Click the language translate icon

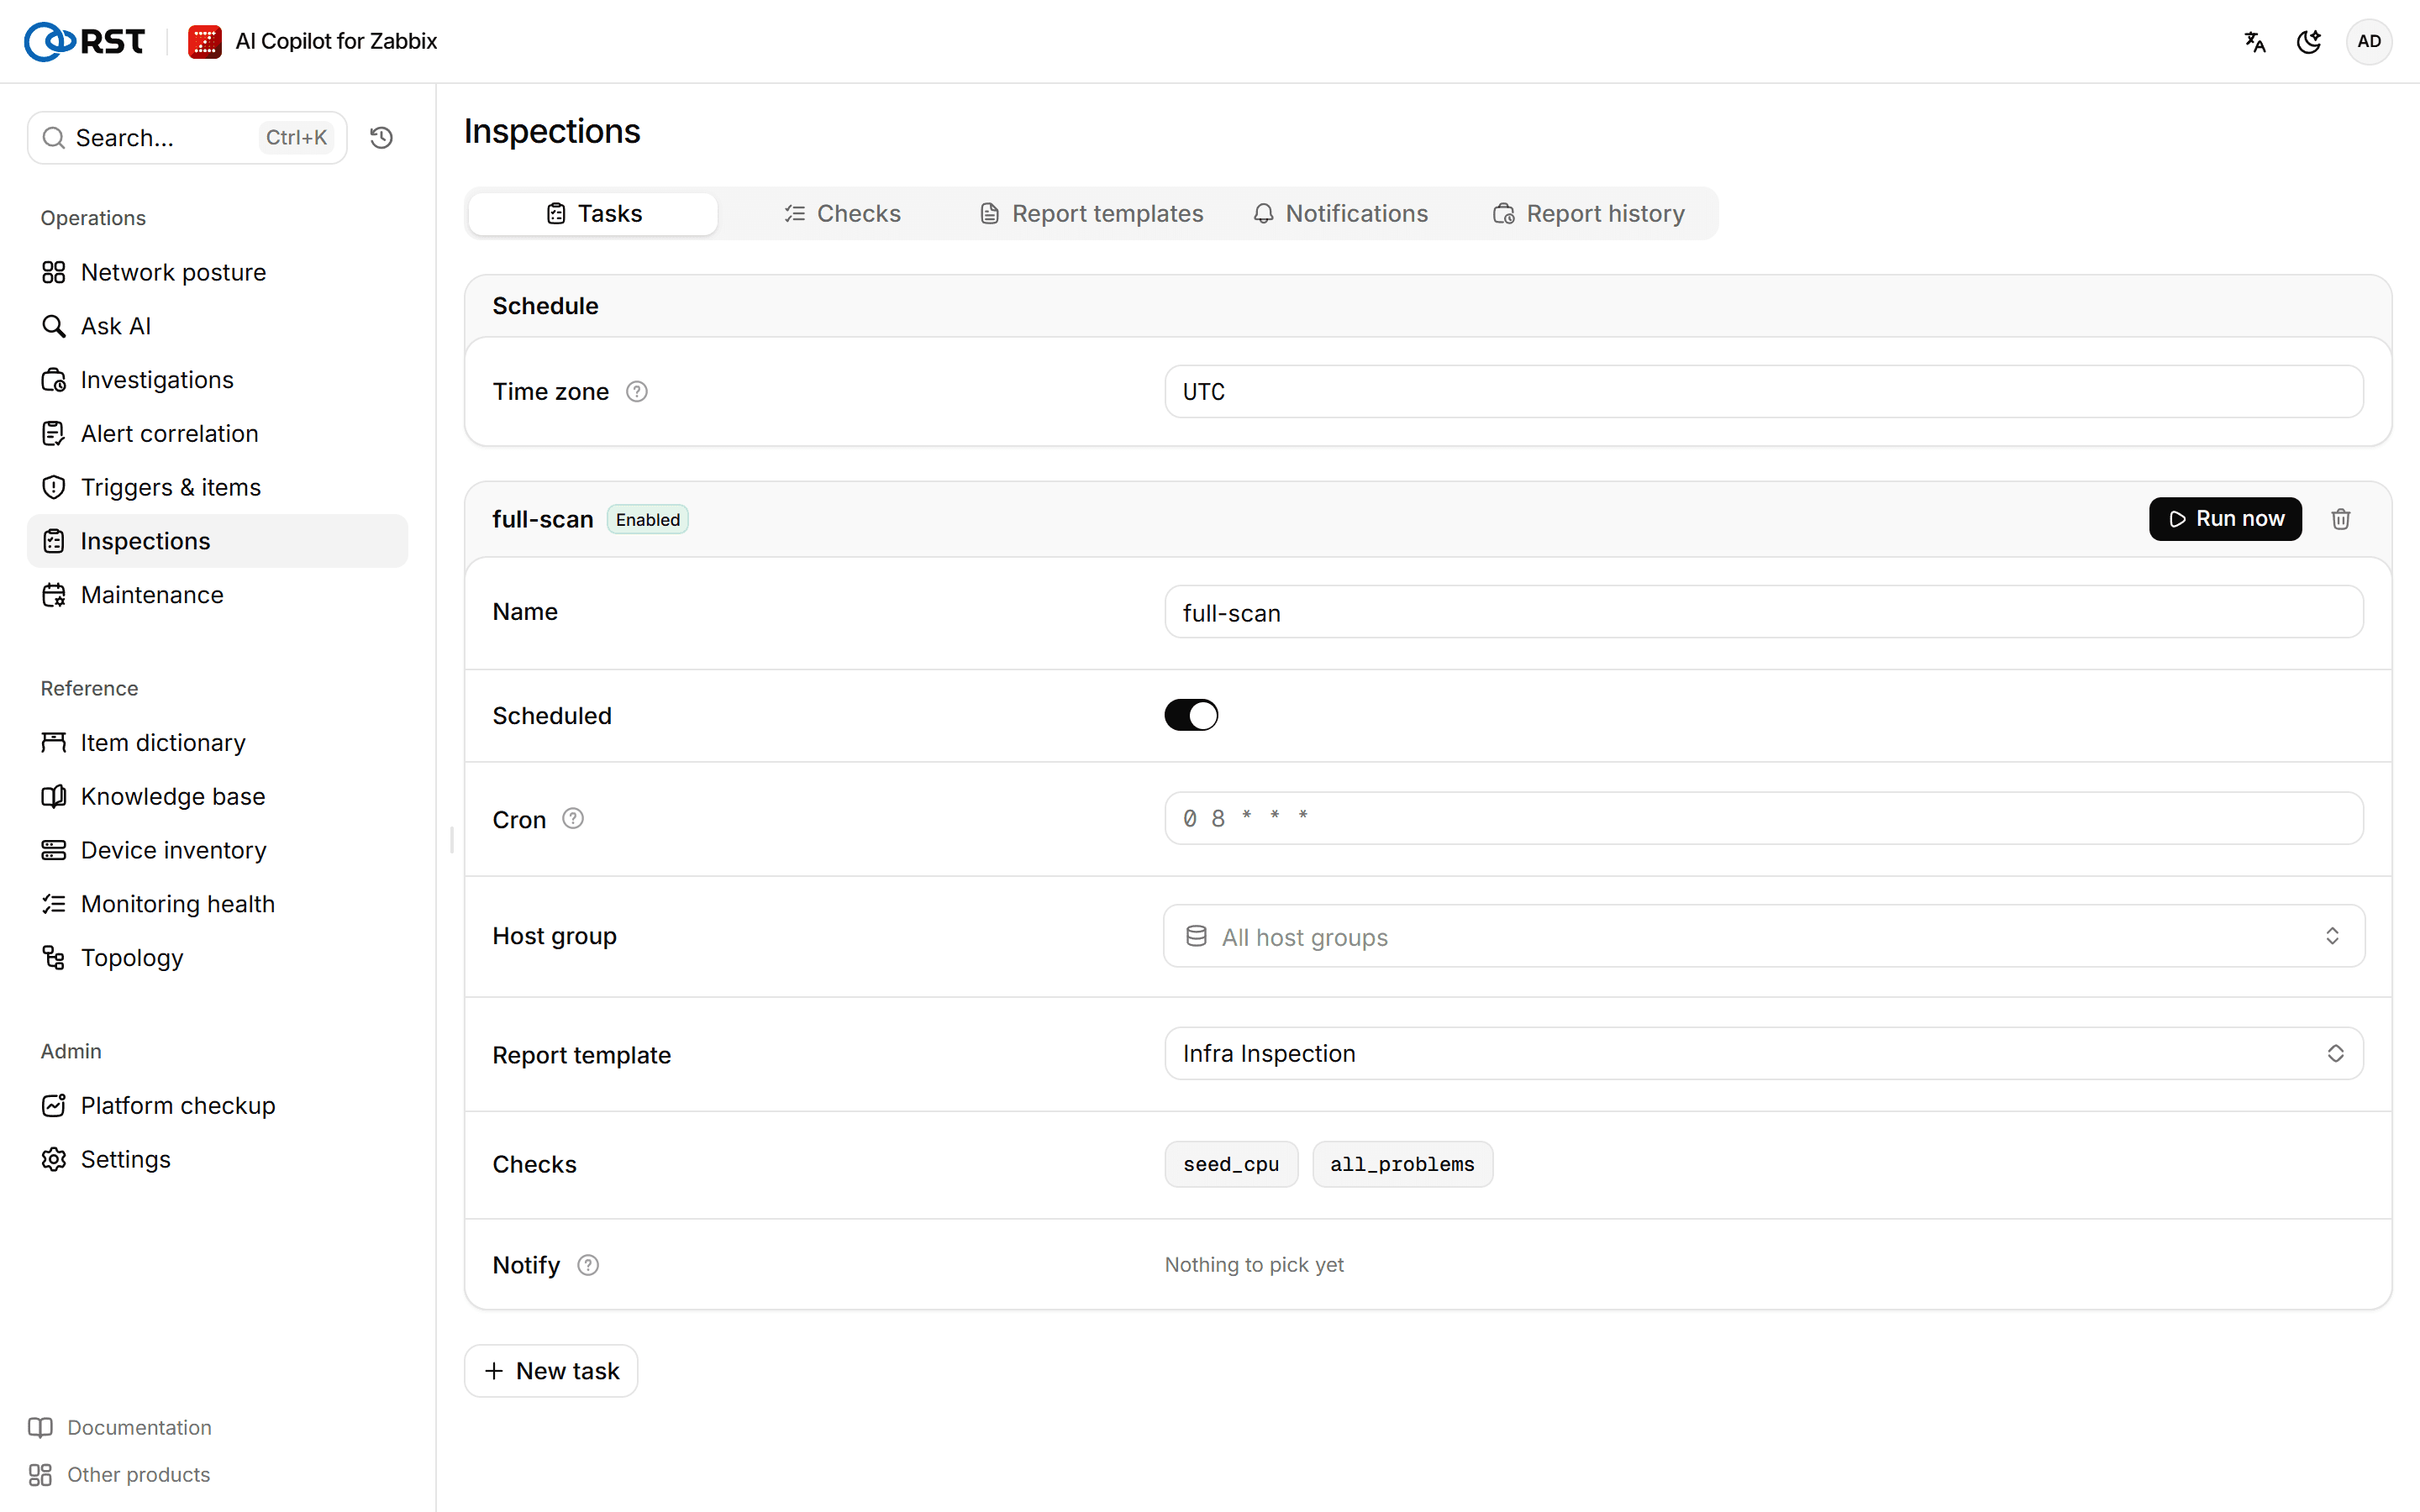(x=2255, y=41)
